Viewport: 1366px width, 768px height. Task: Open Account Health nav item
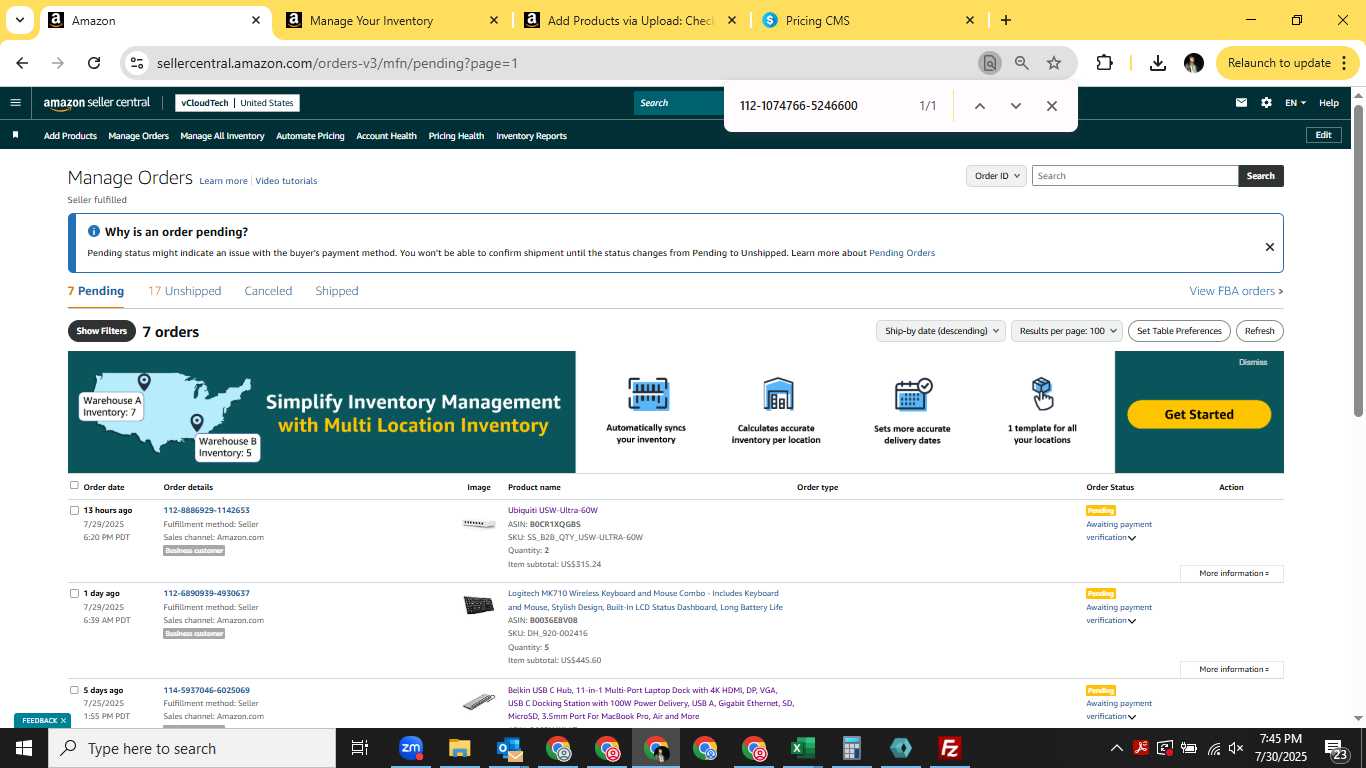pyautogui.click(x=386, y=136)
